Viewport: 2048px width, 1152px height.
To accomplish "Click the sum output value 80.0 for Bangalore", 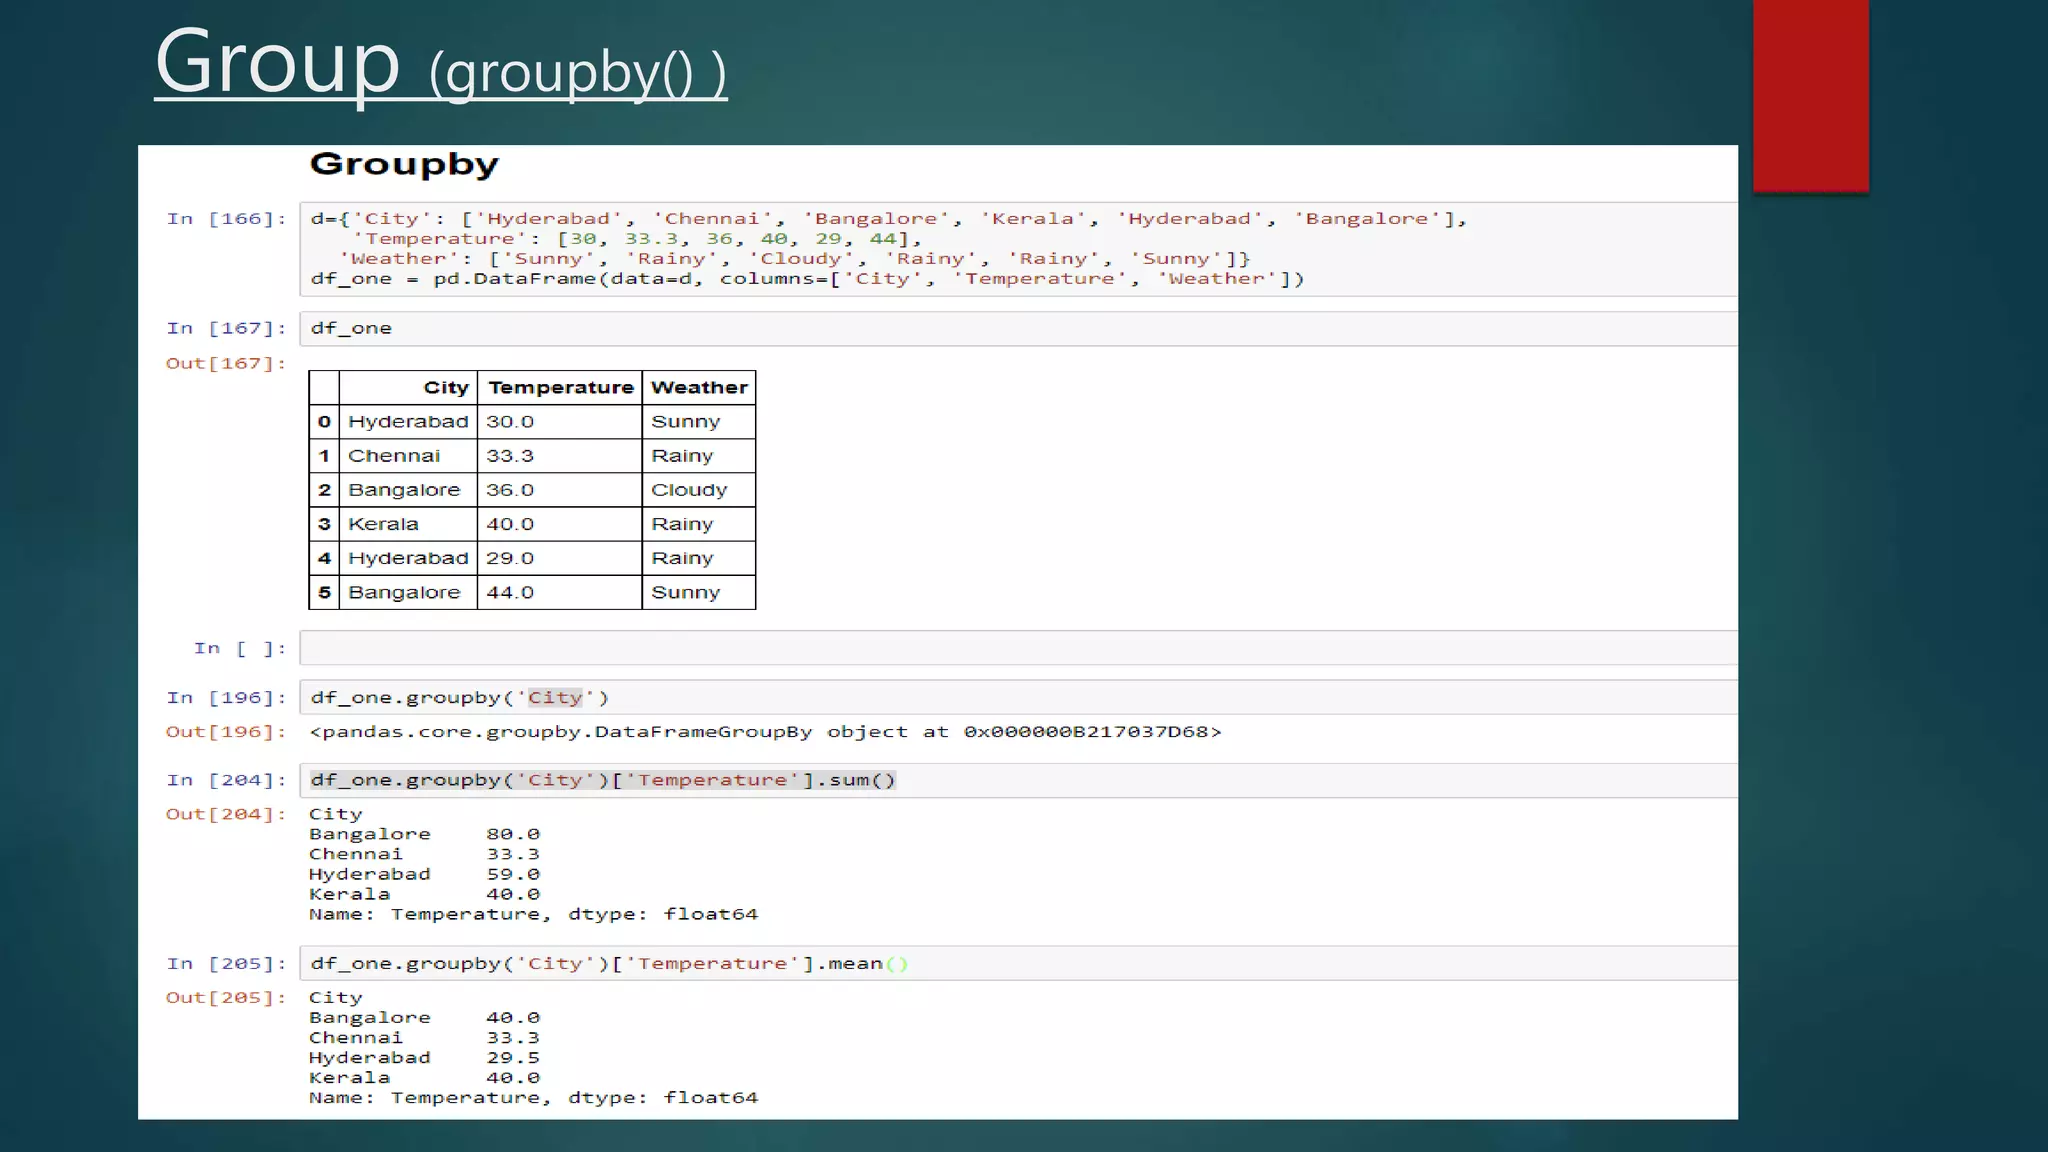I will (x=513, y=834).
